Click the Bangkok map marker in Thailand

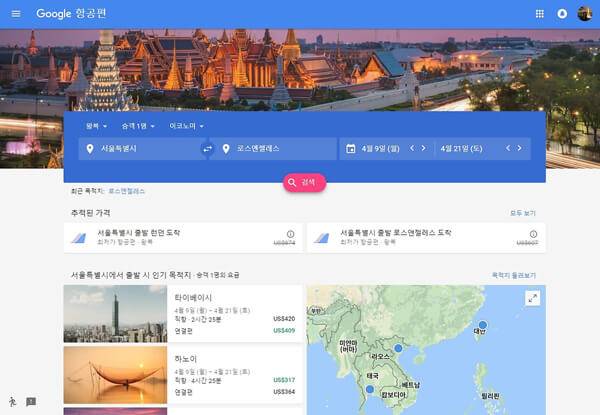pos(370,389)
